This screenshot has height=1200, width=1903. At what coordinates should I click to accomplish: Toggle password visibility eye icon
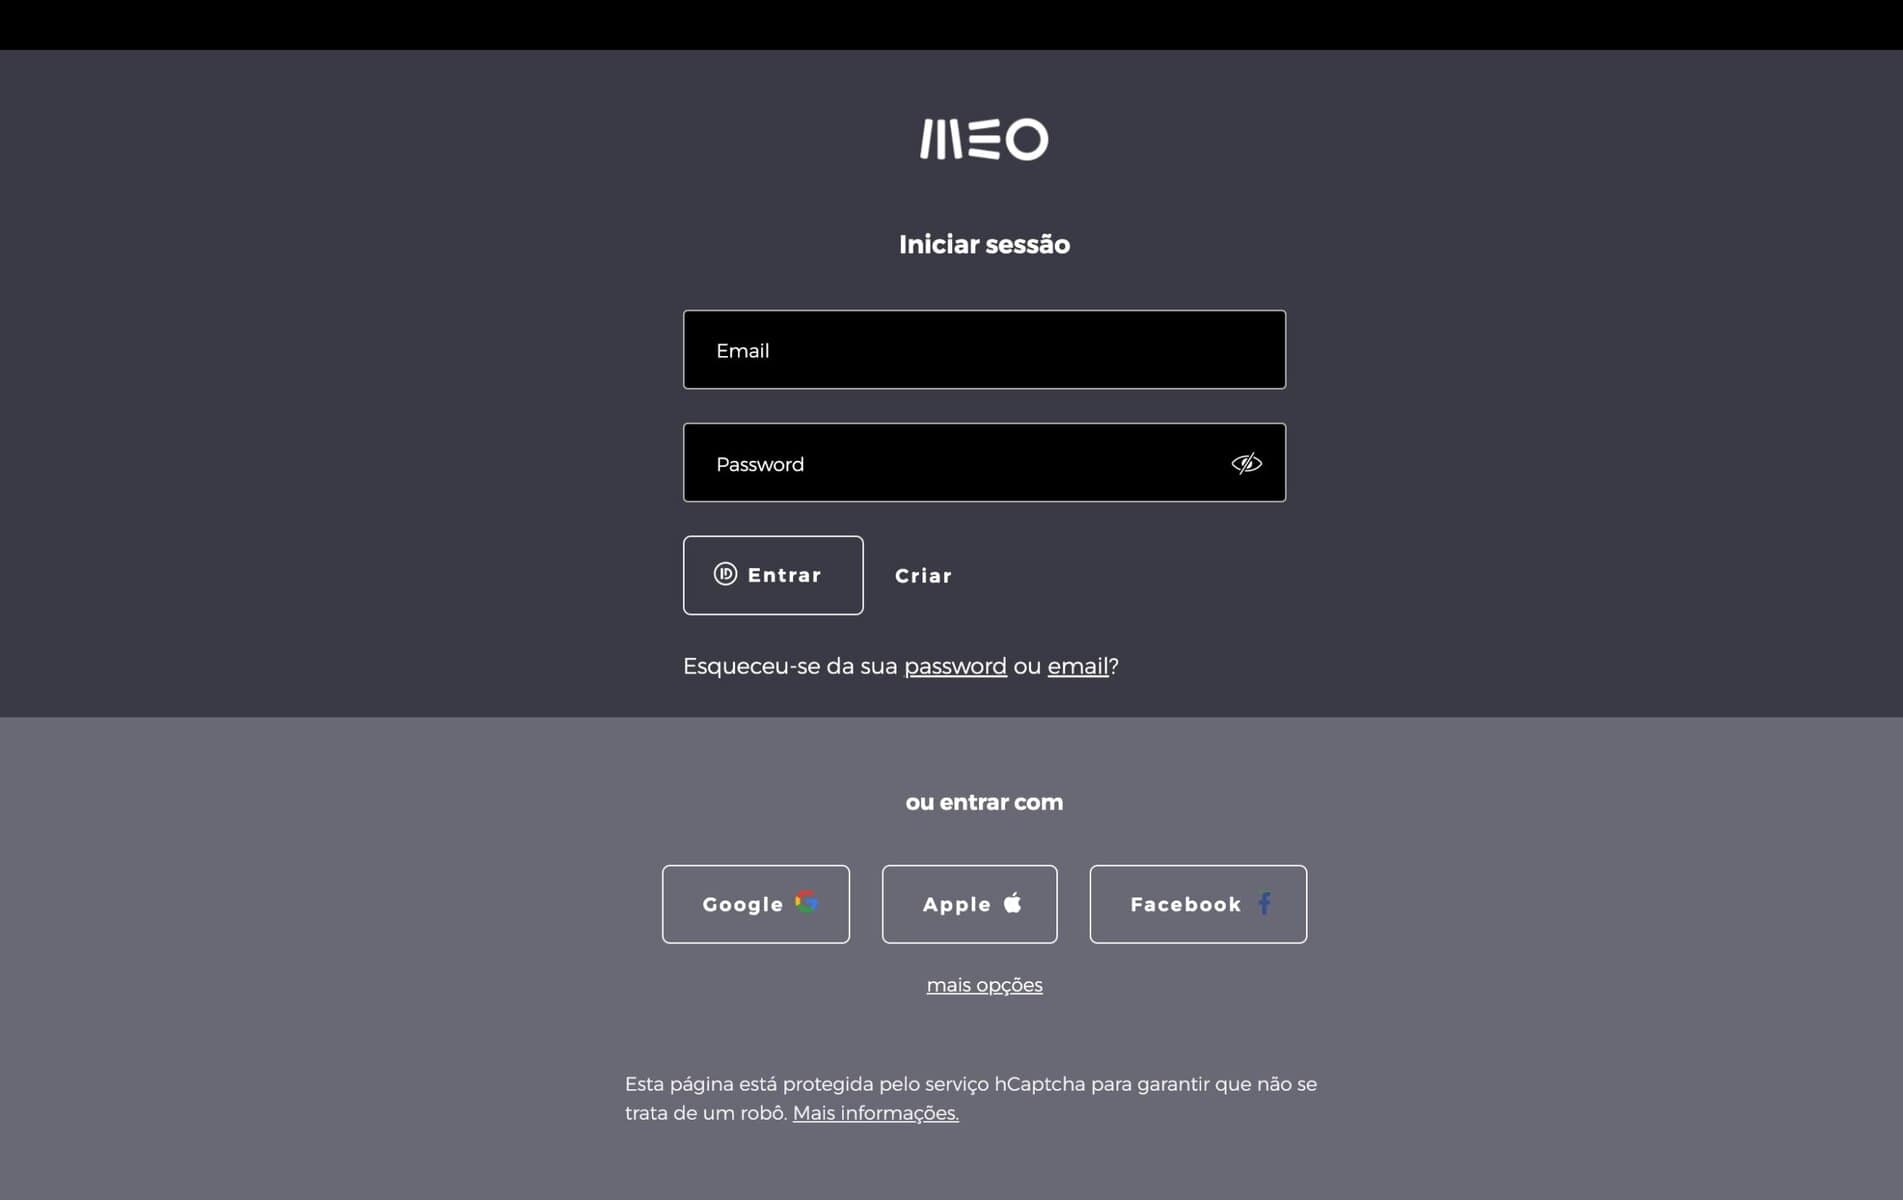click(1246, 463)
